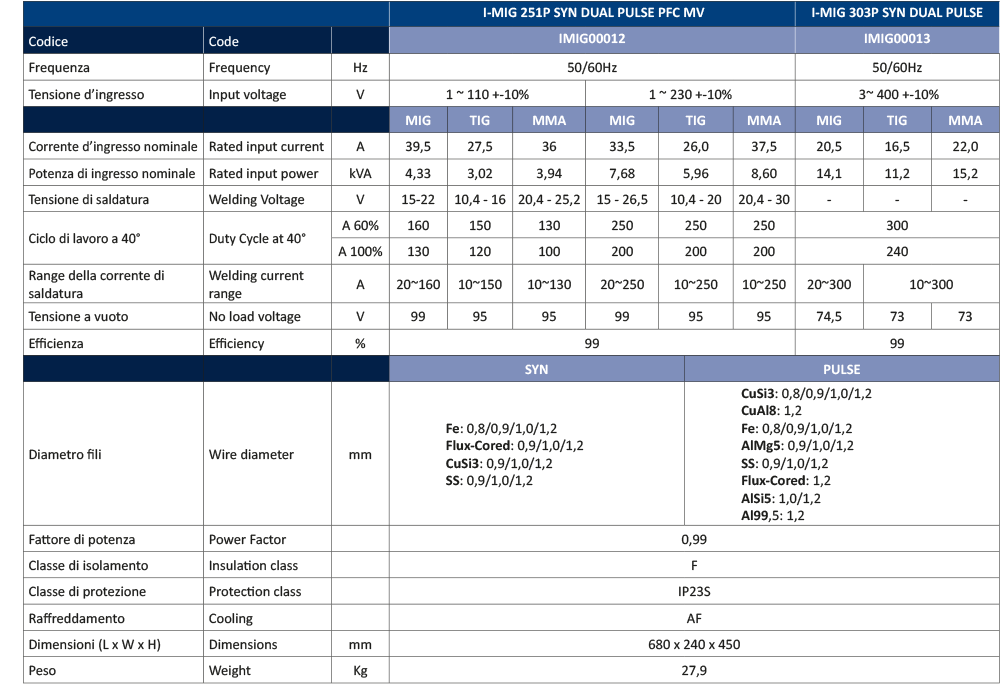Viewport: 1008px width, 695px height.
Task: Select the "AlMg5: 0,9/1,0/1,2" wire entry
Action: point(797,446)
